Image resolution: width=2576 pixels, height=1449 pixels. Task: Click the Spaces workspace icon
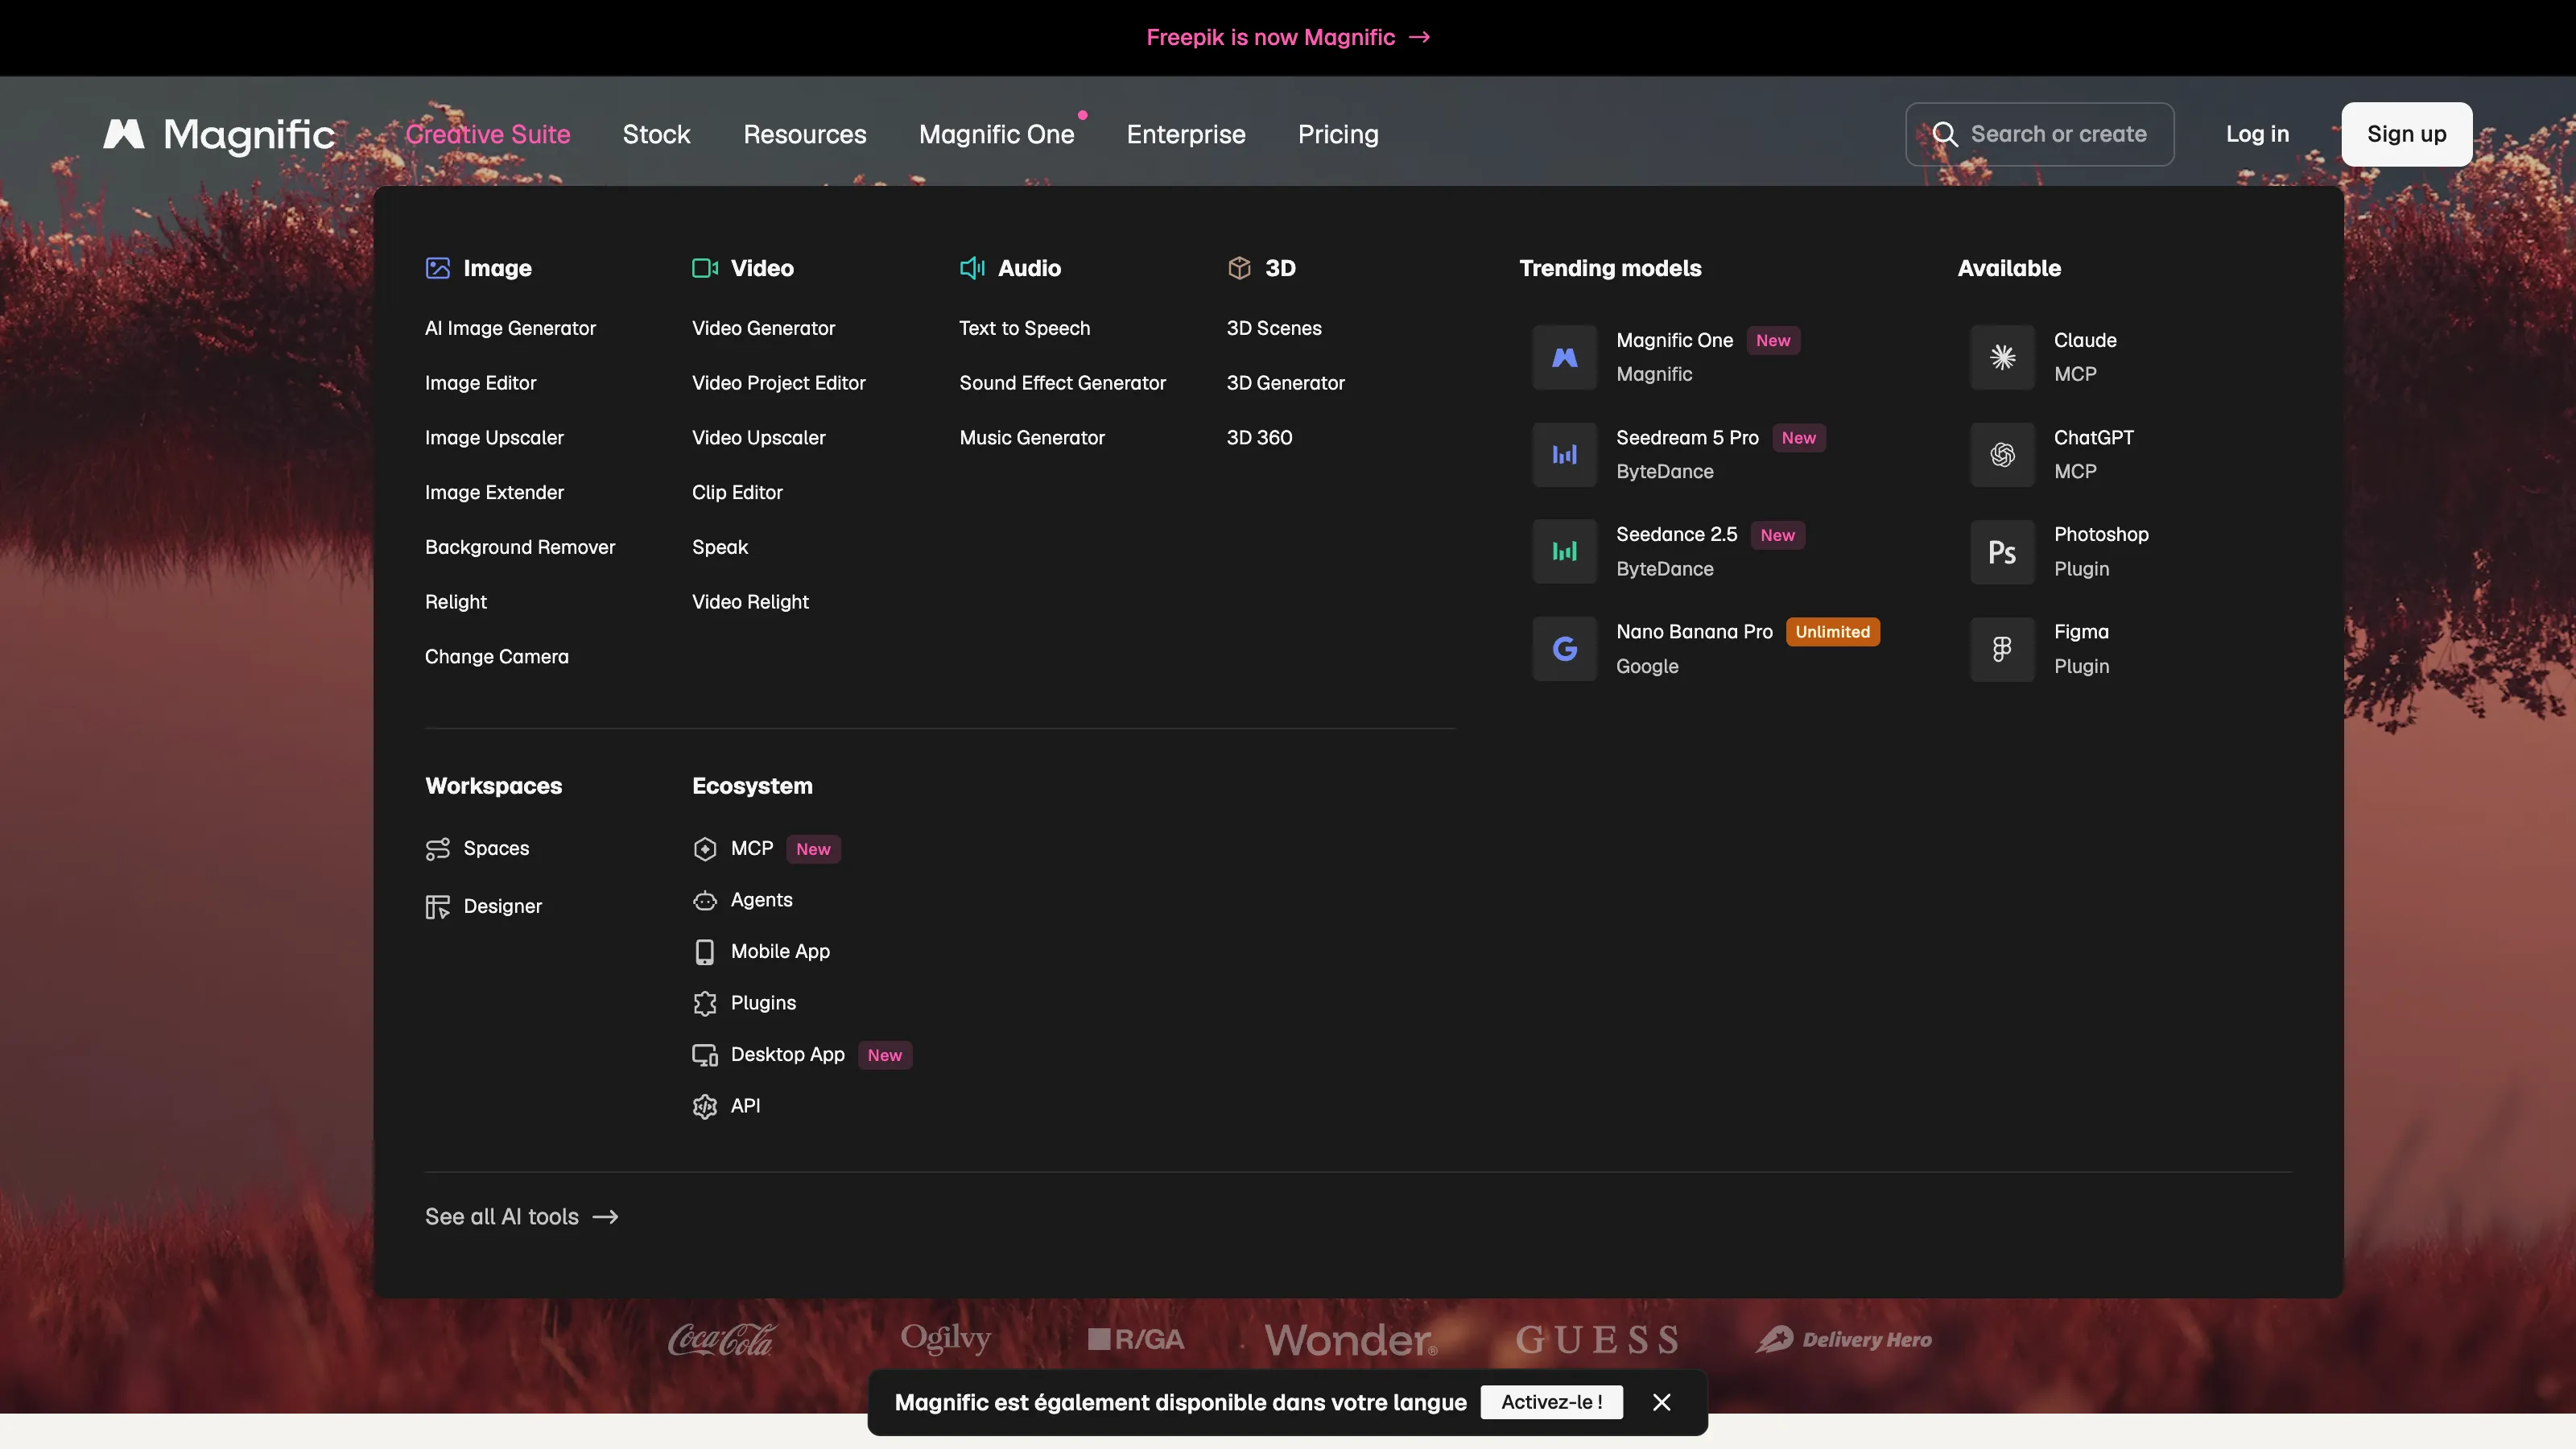438,849
